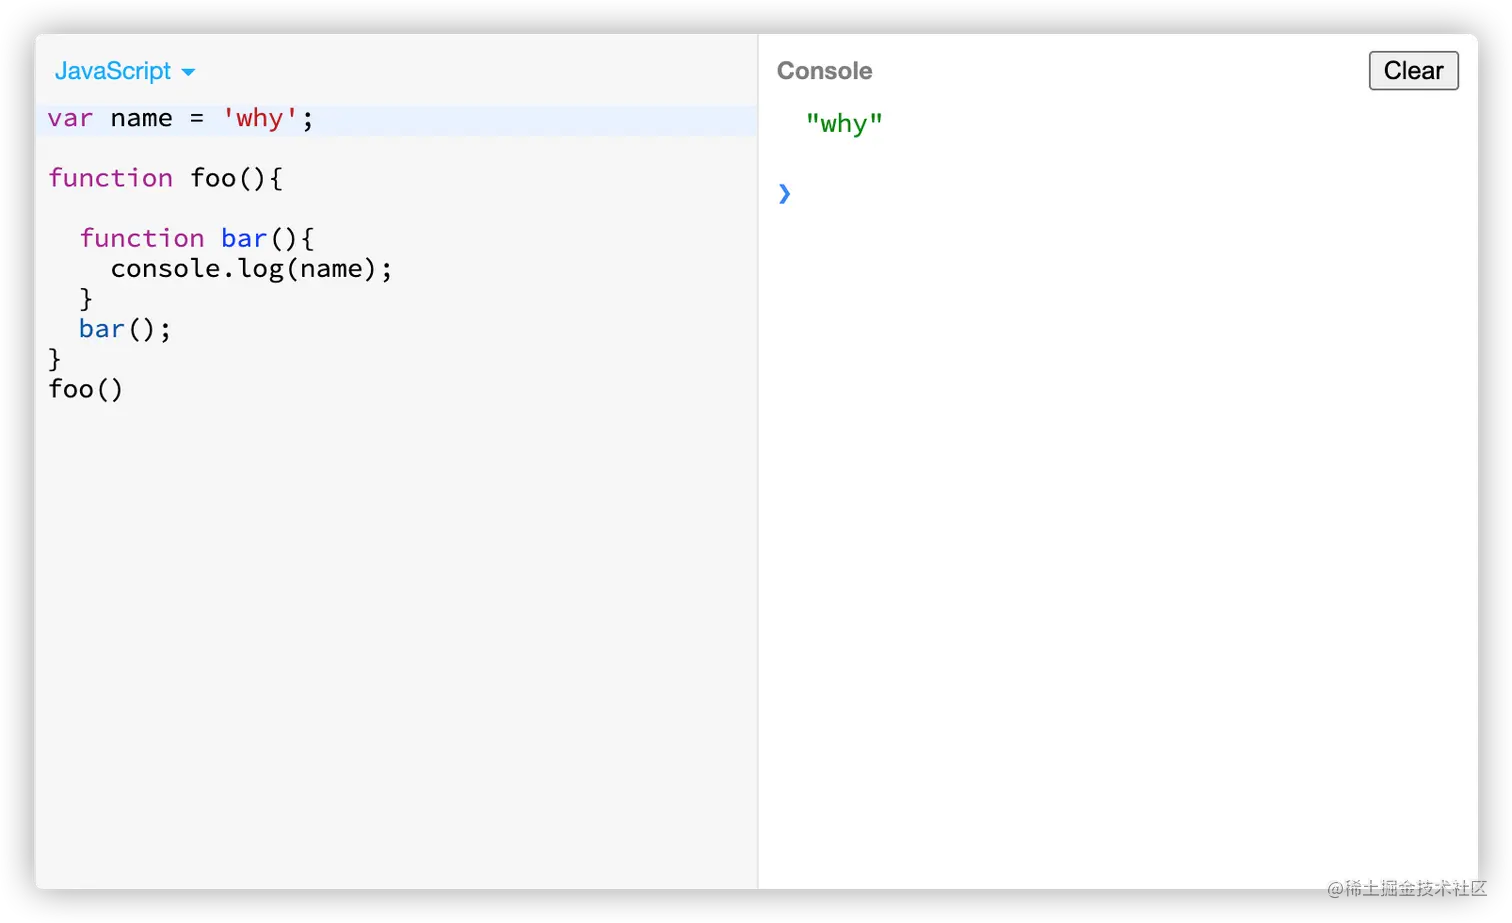Image resolution: width=1512 pixels, height=923 pixels.
Task: Click the bar name in its declaration
Action: [243, 238]
